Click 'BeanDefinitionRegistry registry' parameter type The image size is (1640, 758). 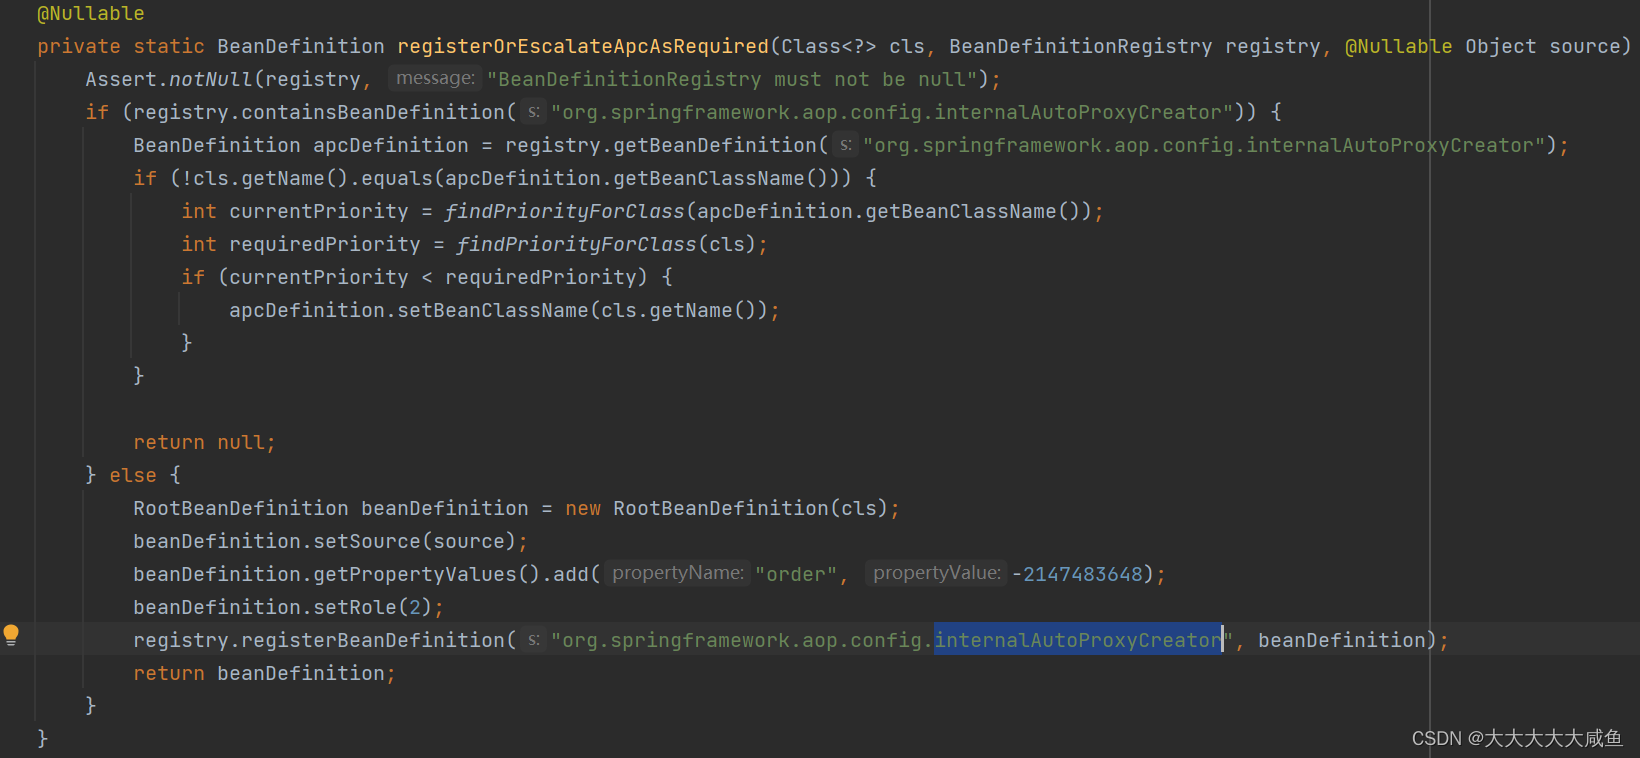(x=1135, y=47)
